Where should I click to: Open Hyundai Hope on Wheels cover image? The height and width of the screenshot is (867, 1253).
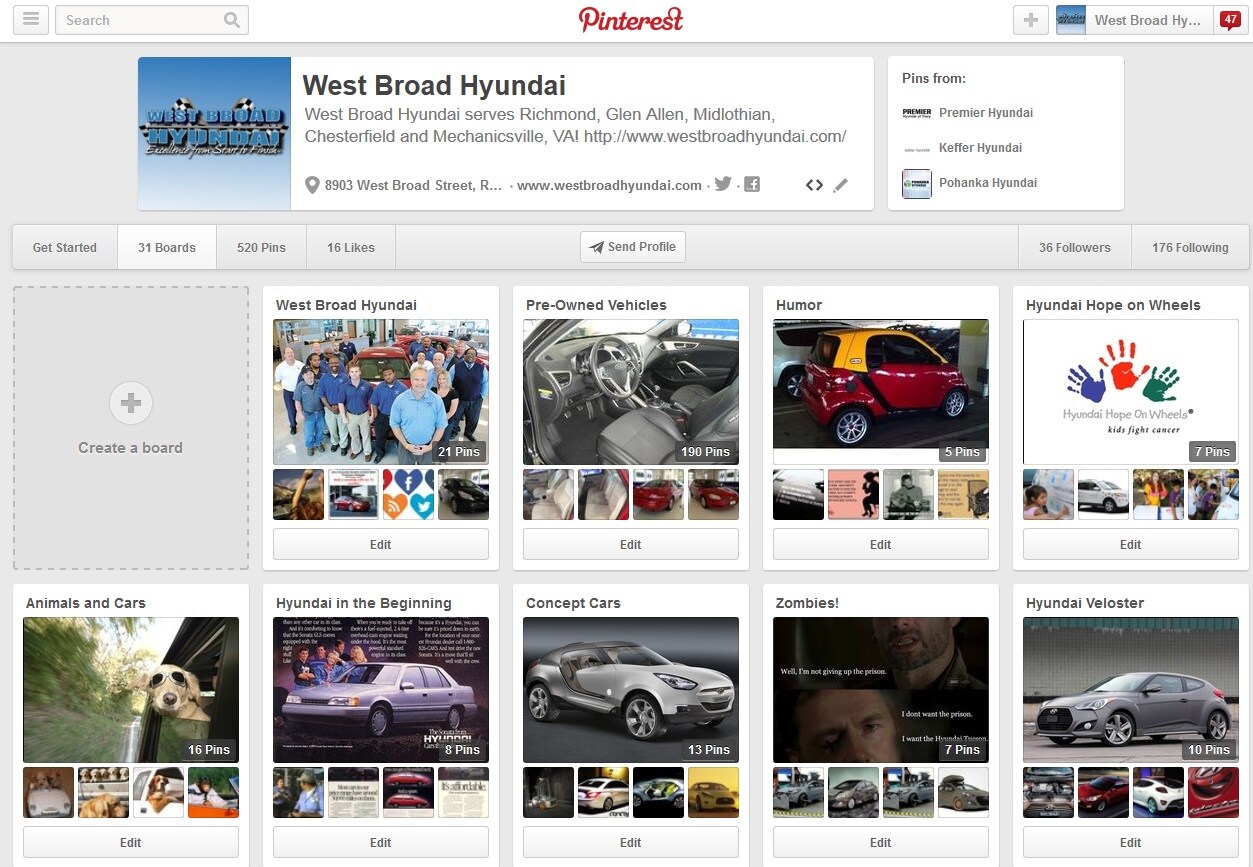click(x=1131, y=392)
